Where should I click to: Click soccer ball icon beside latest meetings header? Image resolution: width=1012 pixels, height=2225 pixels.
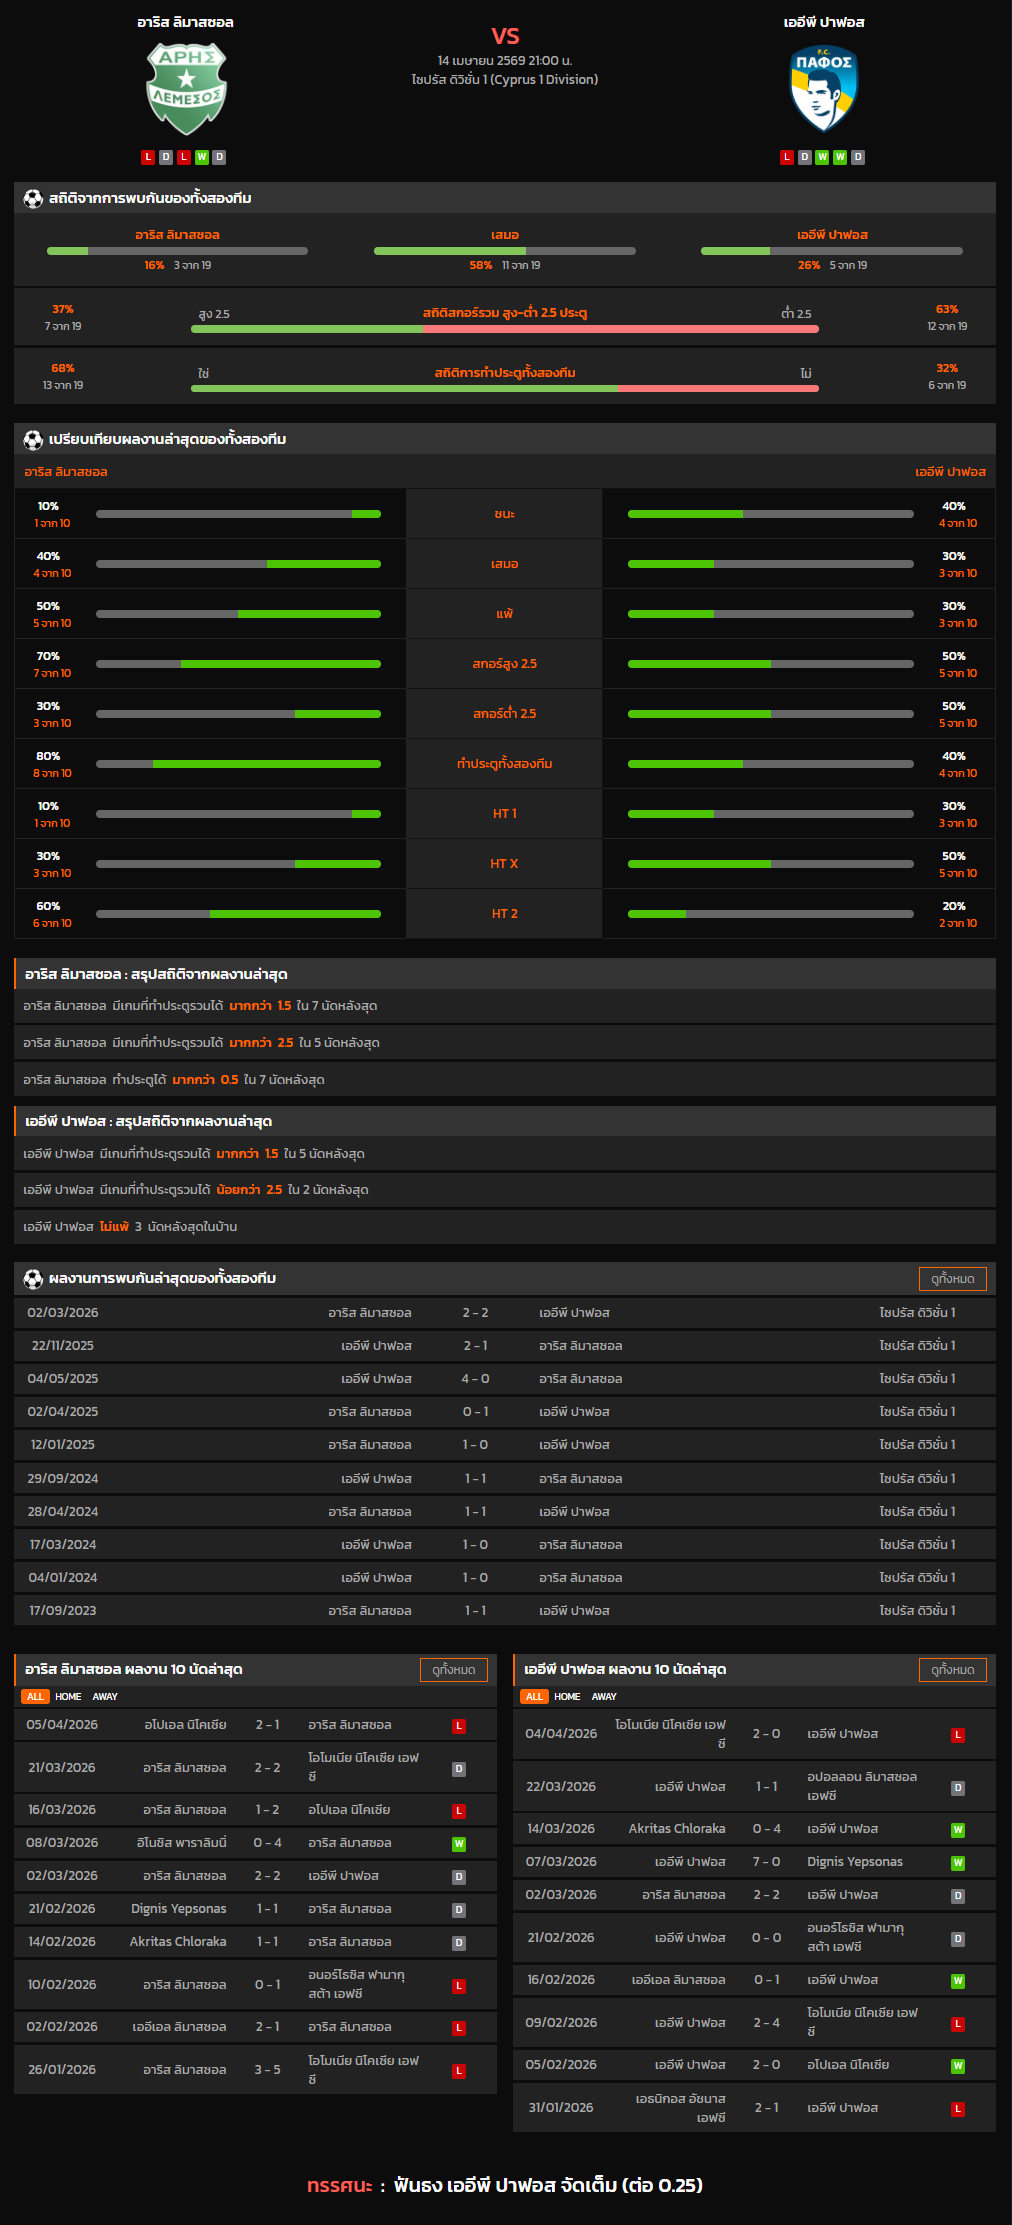click(33, 1279)
